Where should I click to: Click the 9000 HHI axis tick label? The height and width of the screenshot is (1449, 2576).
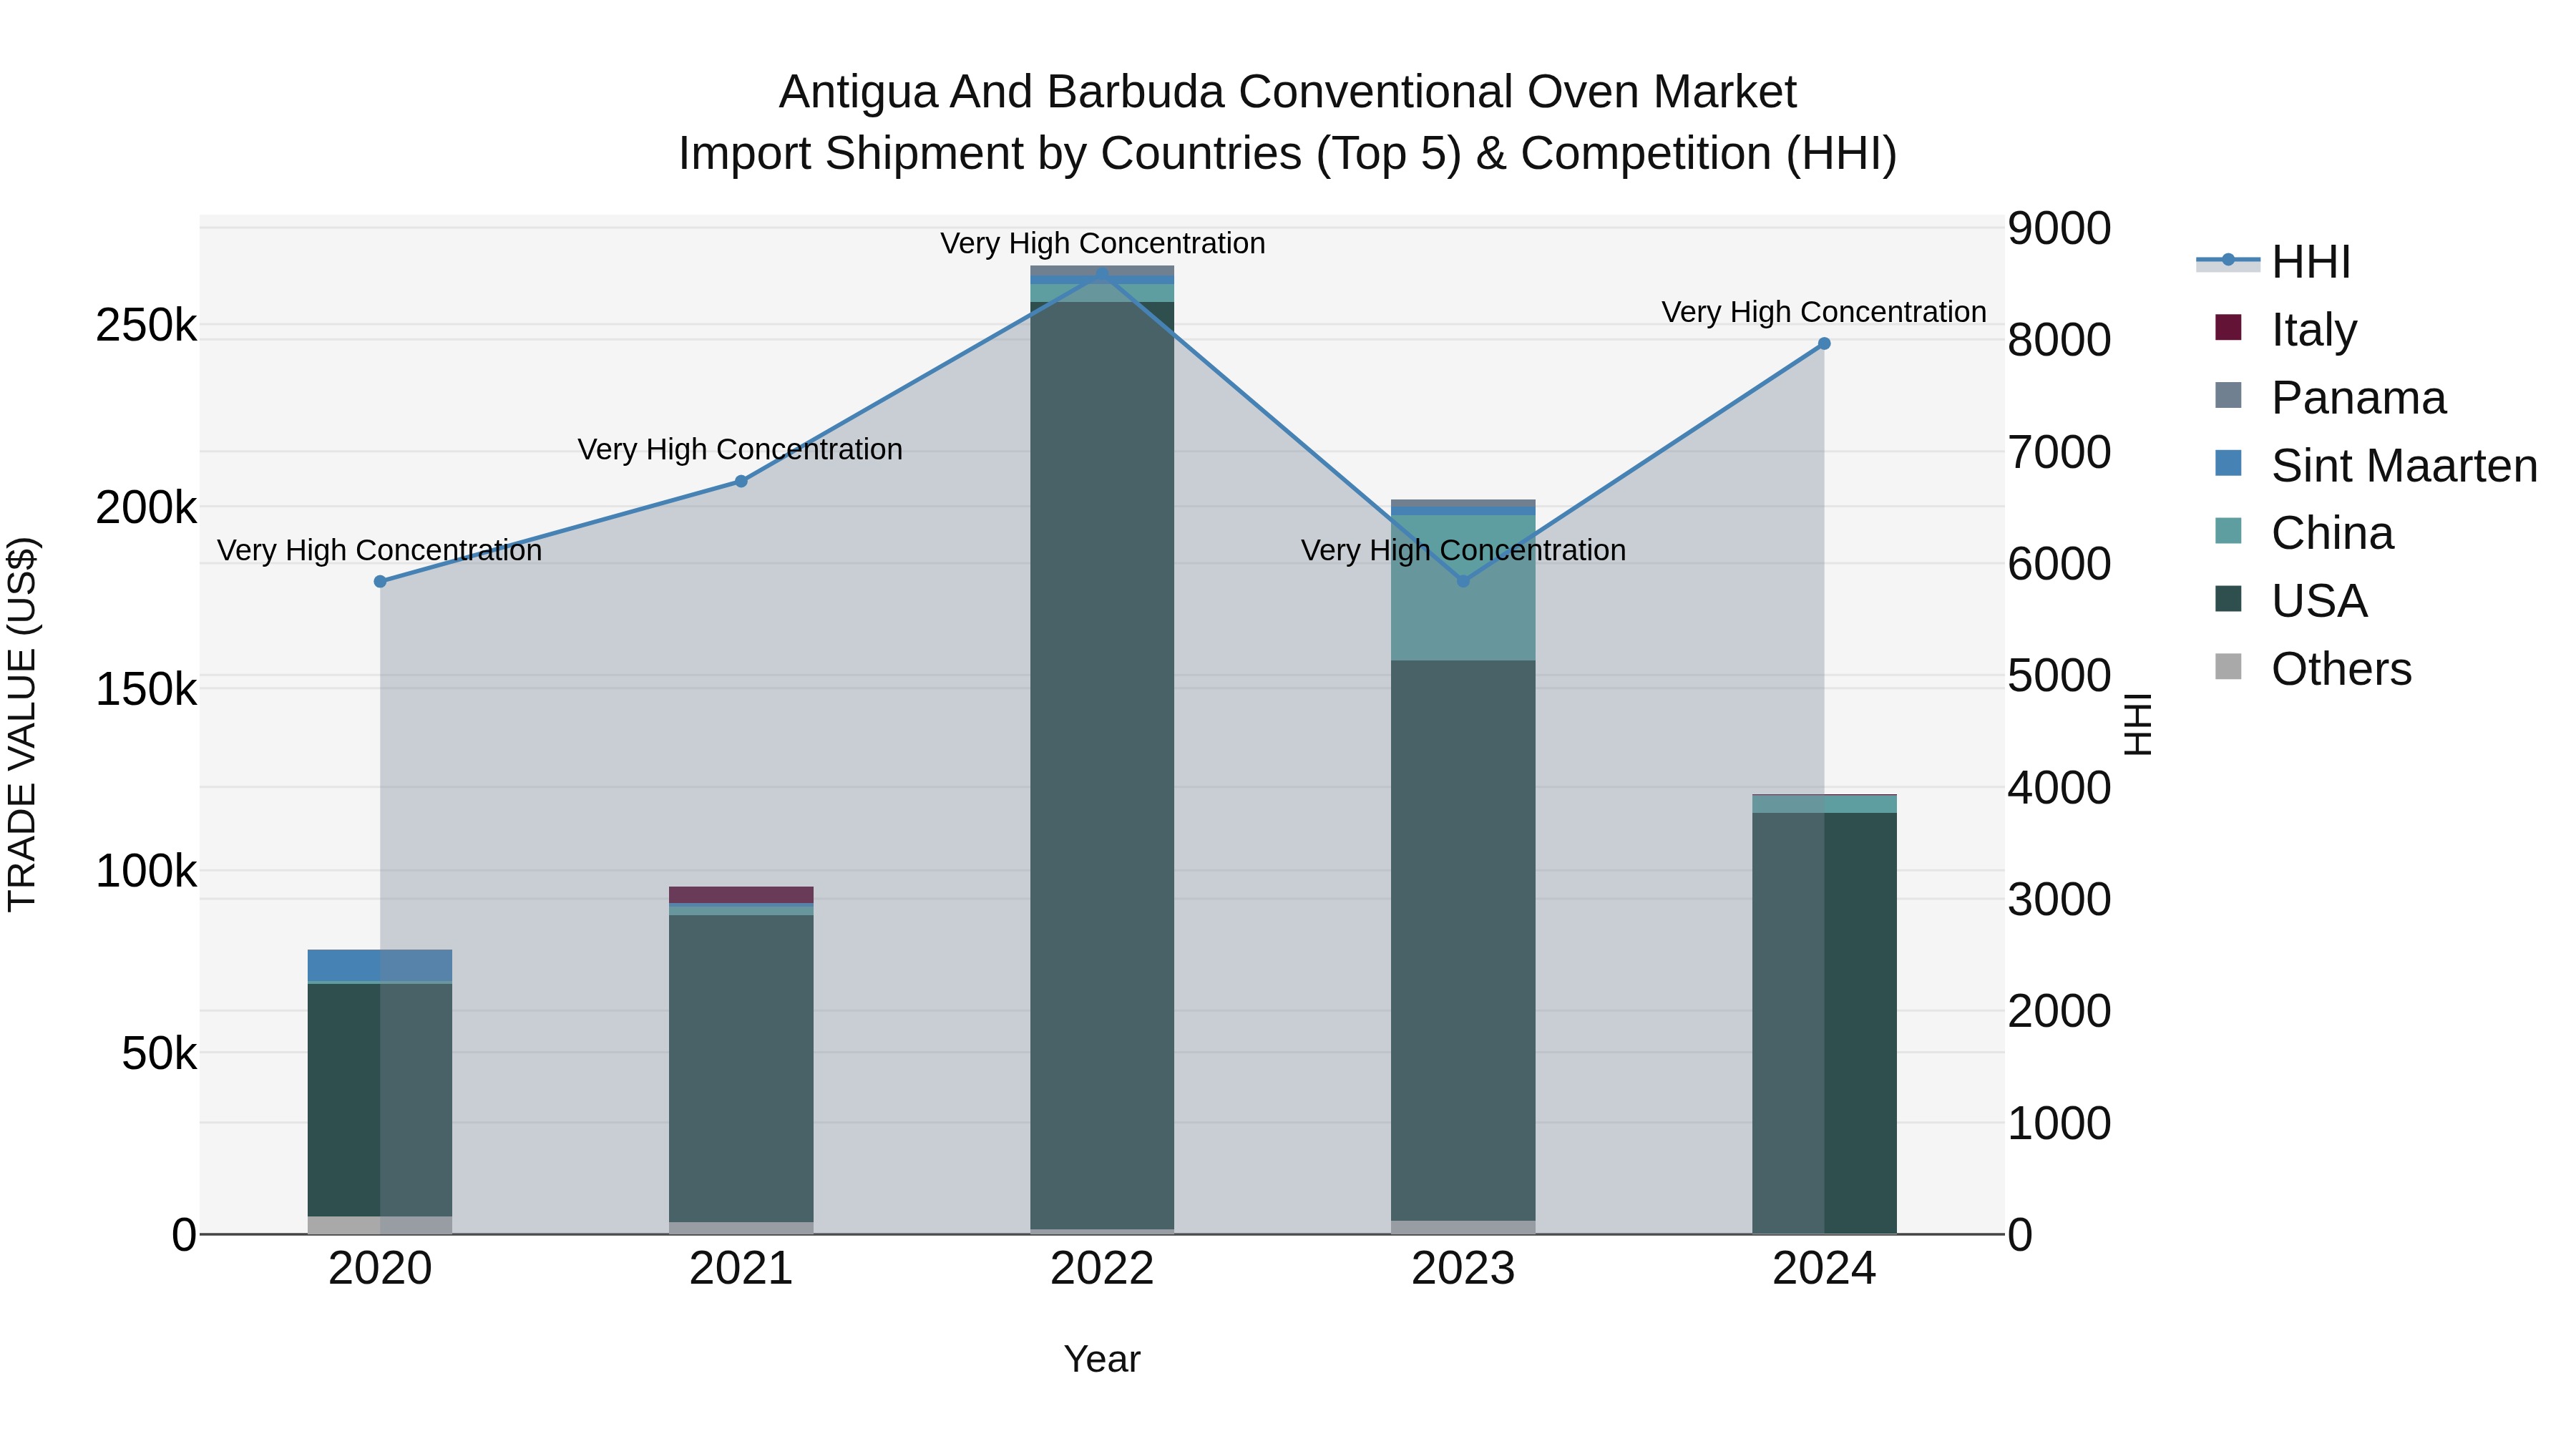[2059, 228]
